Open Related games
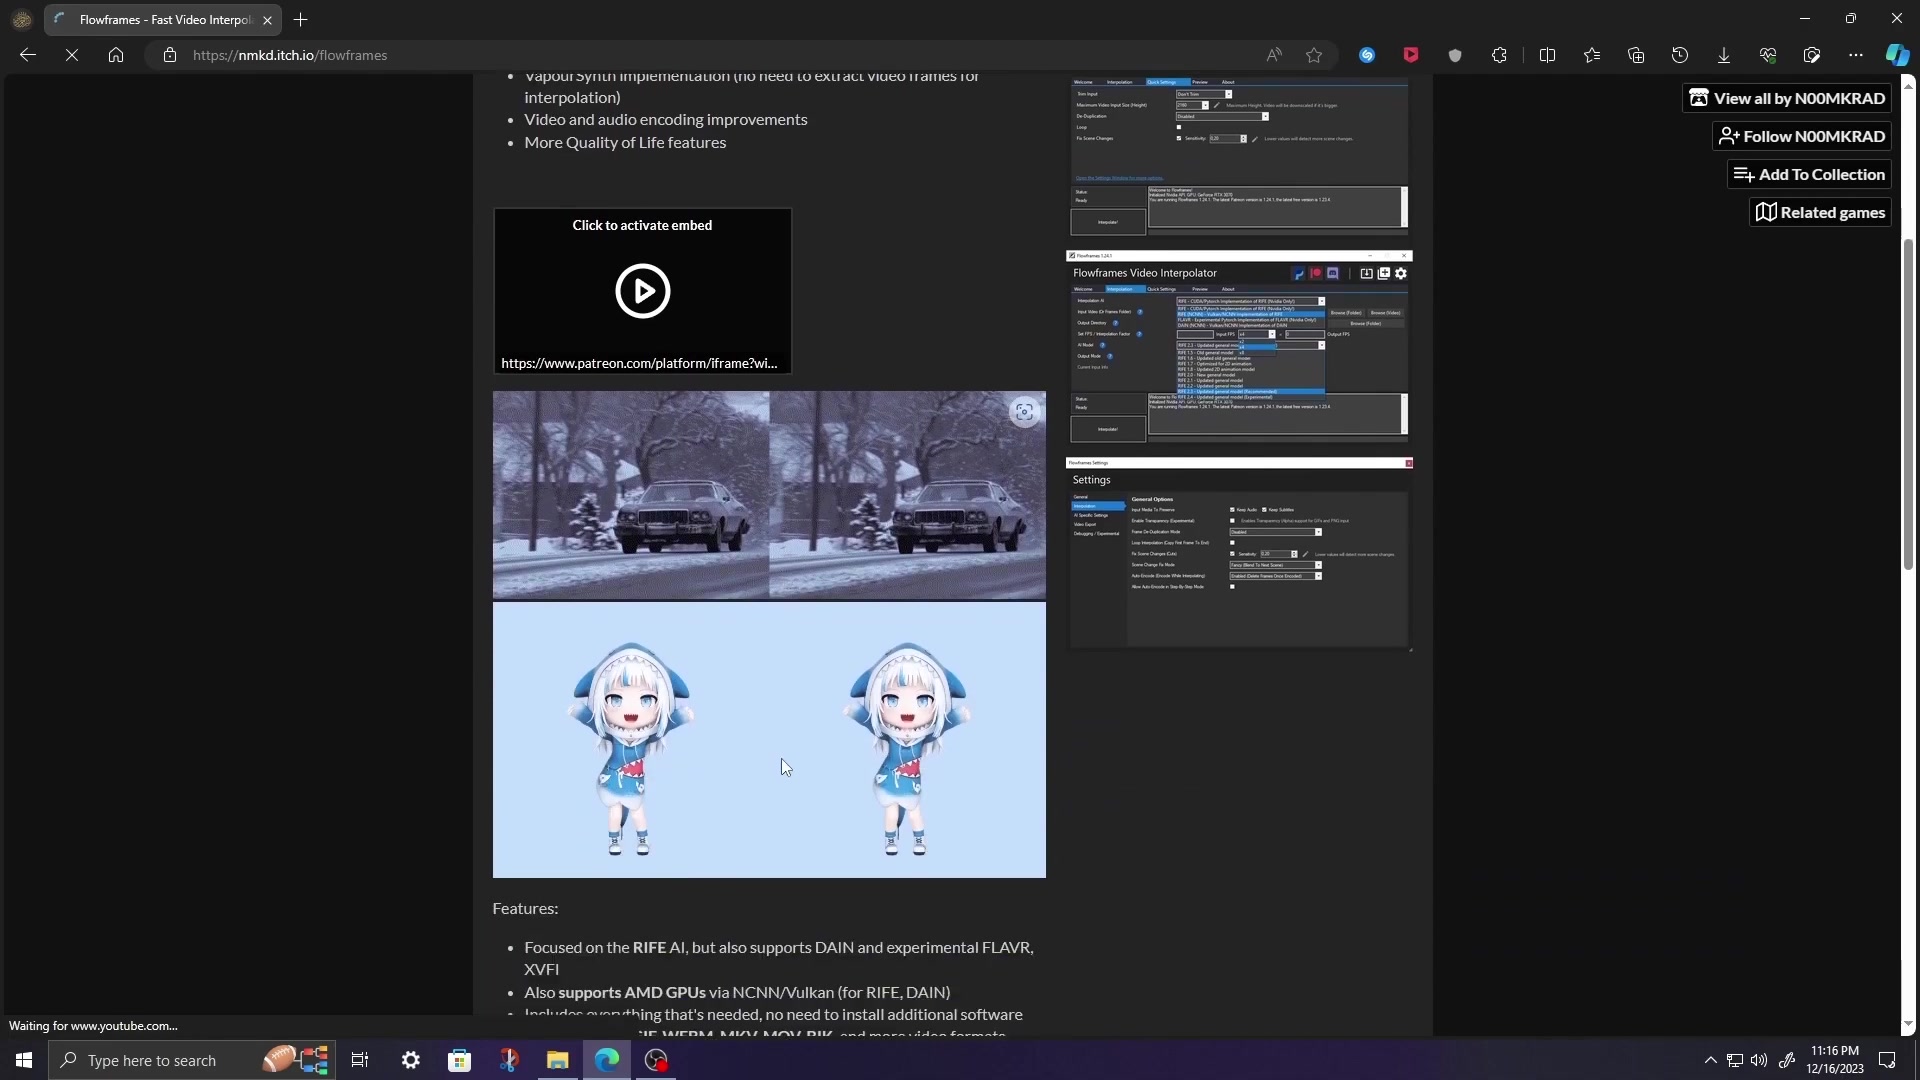This screenshot has height=1080, width=1920. (x=1820, y=212)
